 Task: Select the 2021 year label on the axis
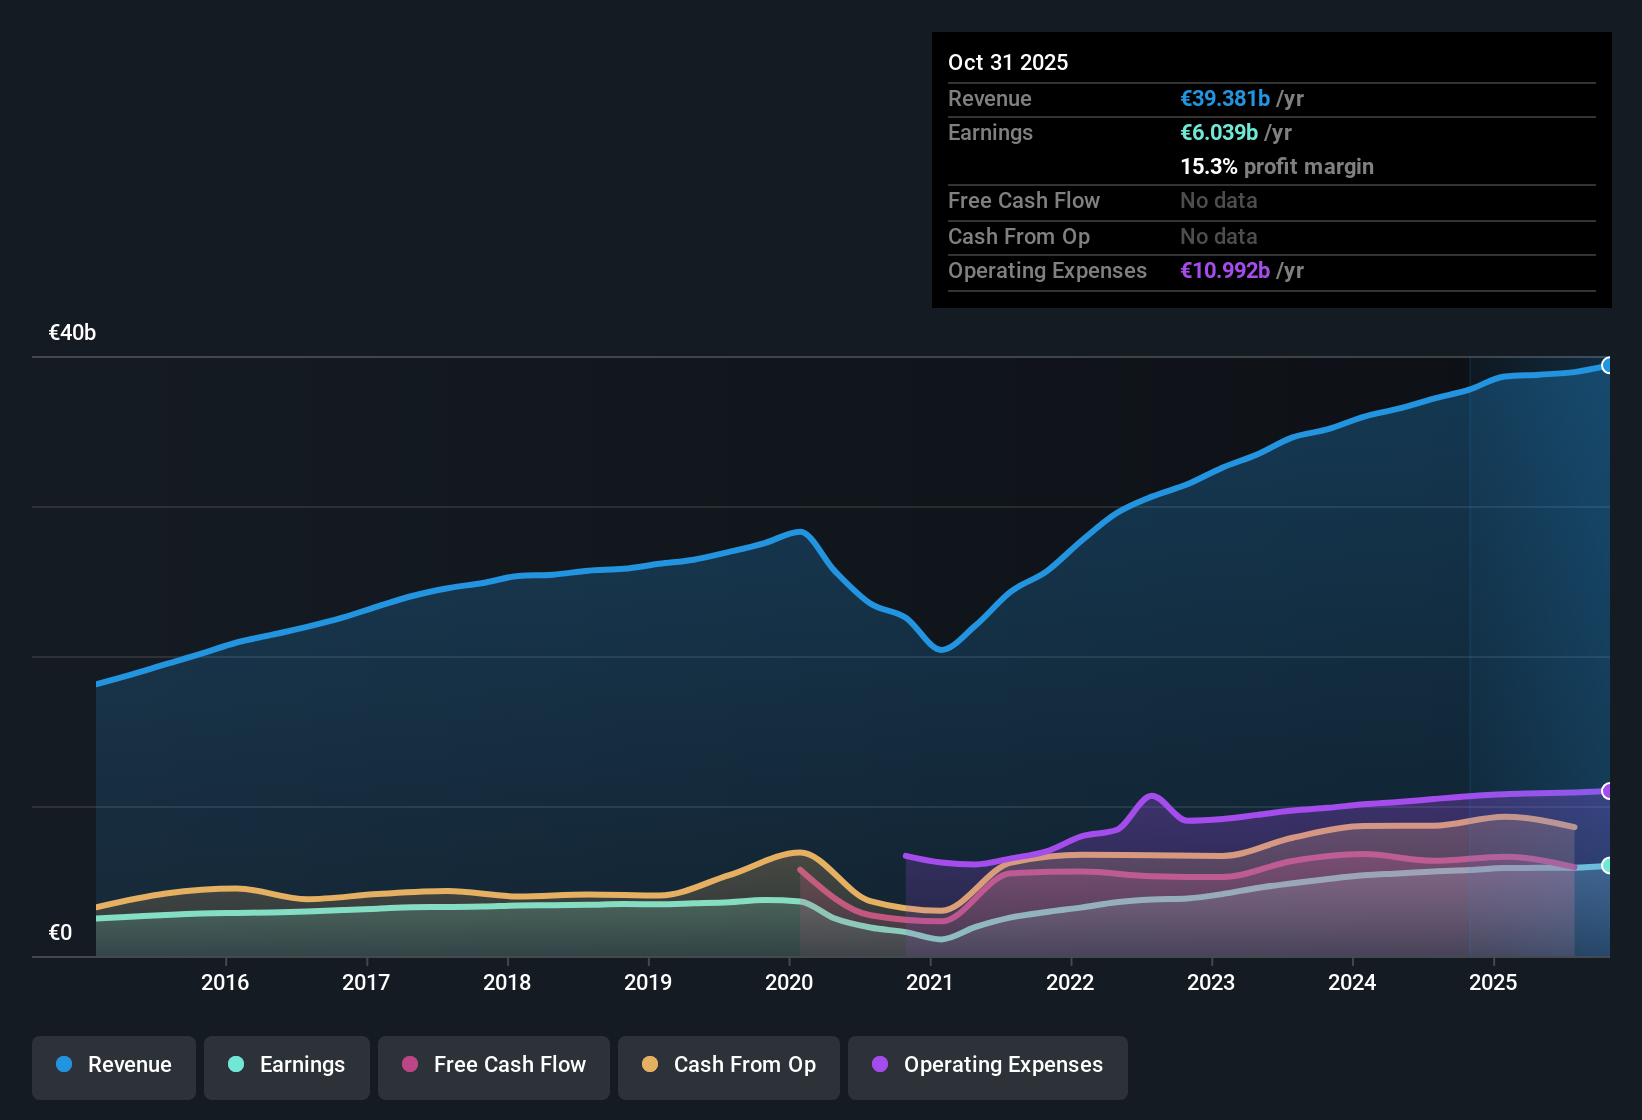point(931,983)
